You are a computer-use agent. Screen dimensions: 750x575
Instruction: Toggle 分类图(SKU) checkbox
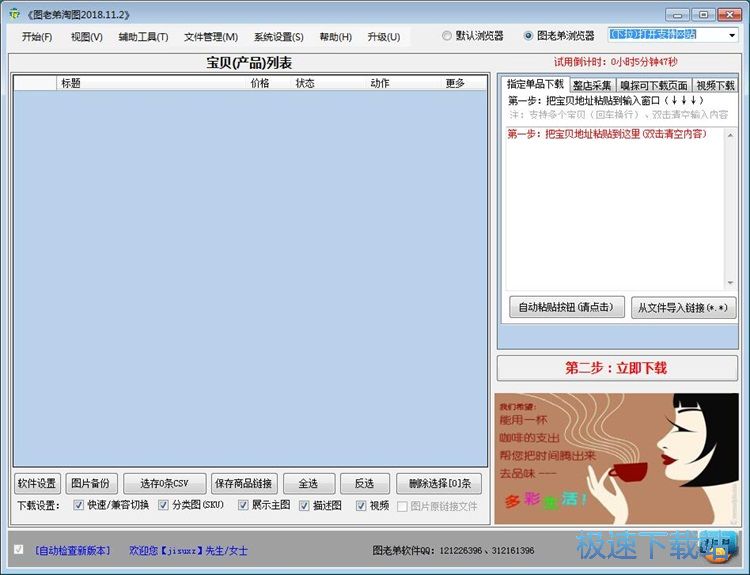tap(163, 505)
